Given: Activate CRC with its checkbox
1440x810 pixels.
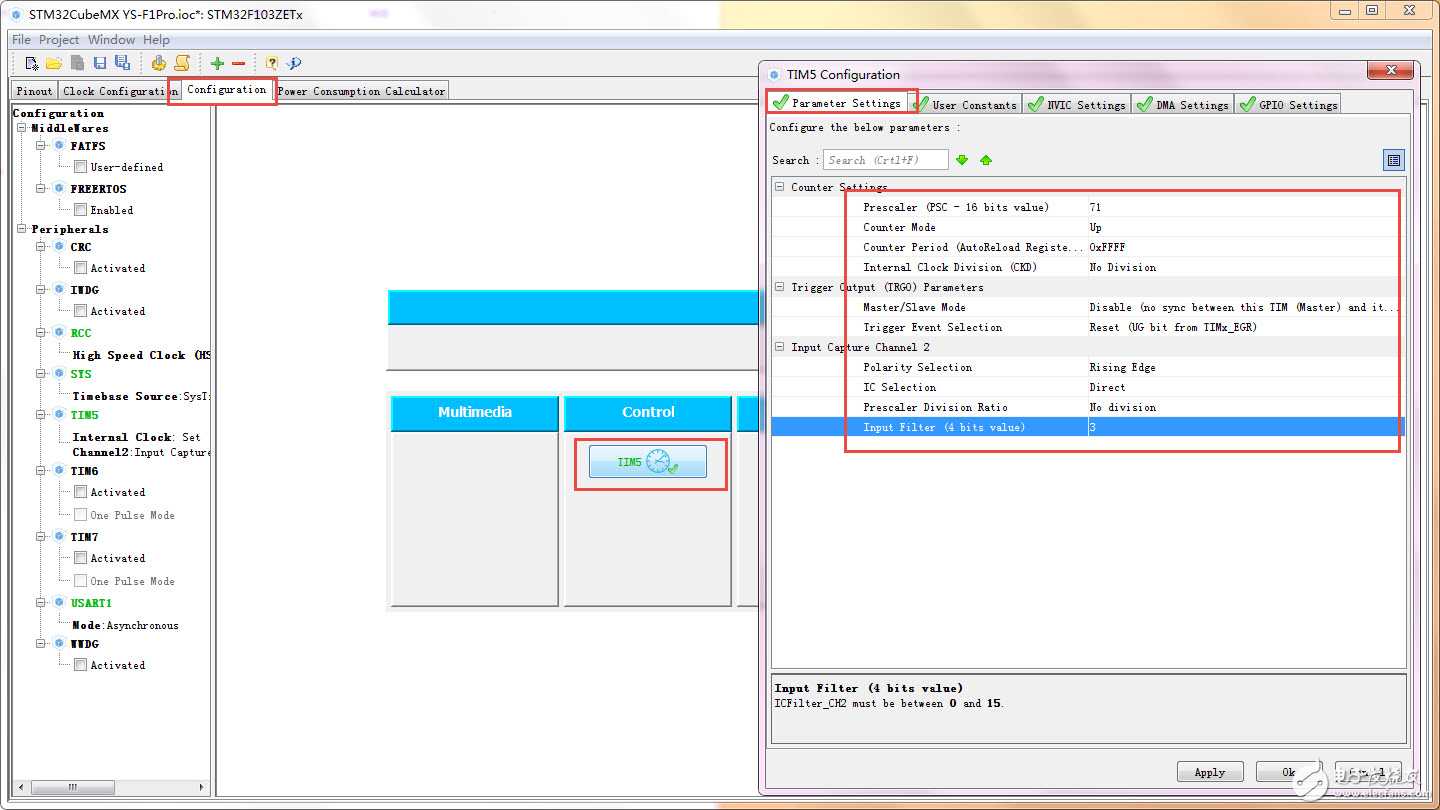Looking at the screenshot, I should 80,268.
